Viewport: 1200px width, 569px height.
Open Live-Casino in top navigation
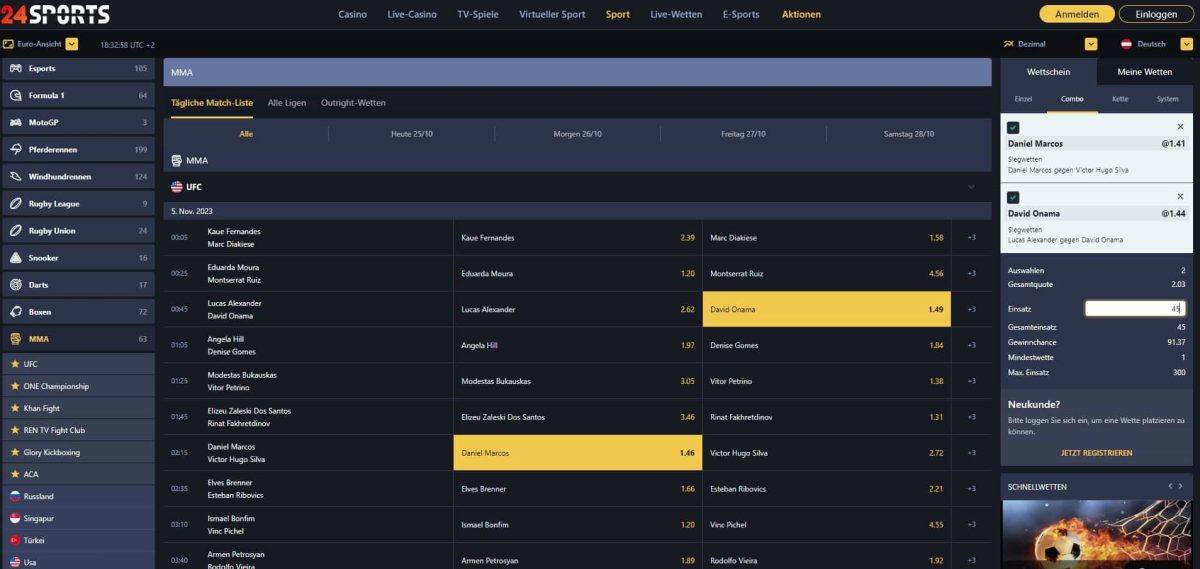tap(412, 15)
